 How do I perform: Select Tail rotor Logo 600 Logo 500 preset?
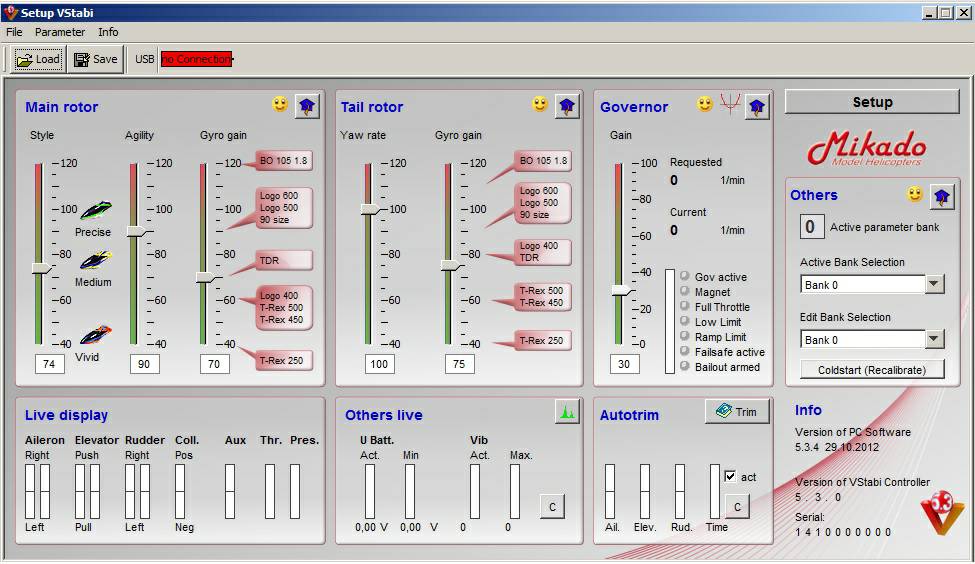543,203
